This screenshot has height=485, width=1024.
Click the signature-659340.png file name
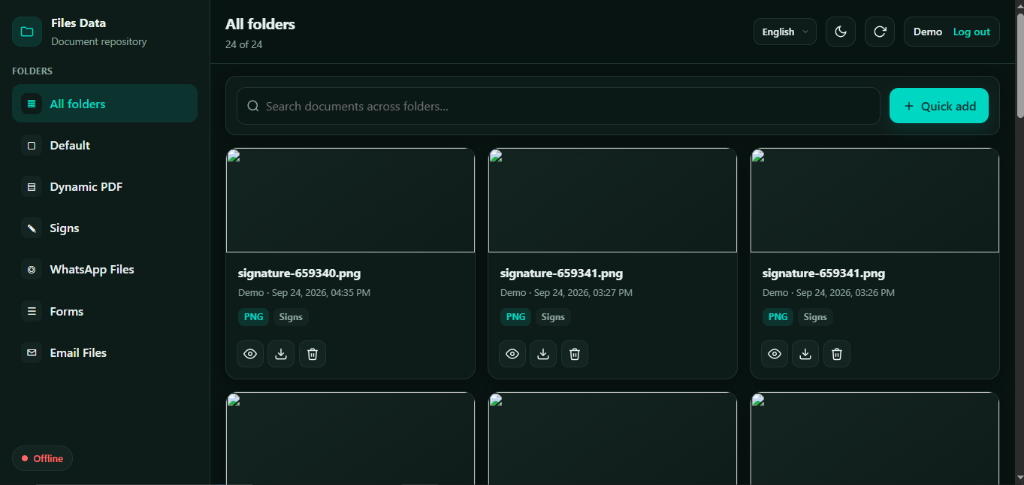pos(299,273)
